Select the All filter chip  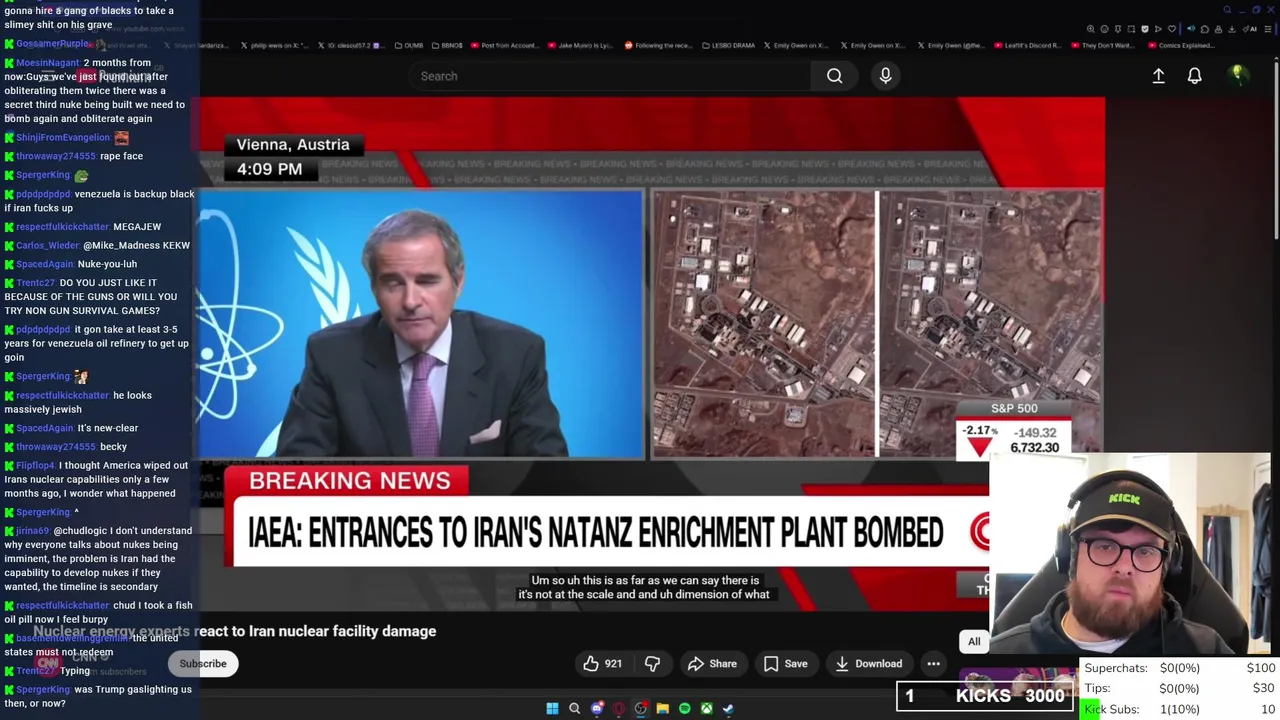974,642
